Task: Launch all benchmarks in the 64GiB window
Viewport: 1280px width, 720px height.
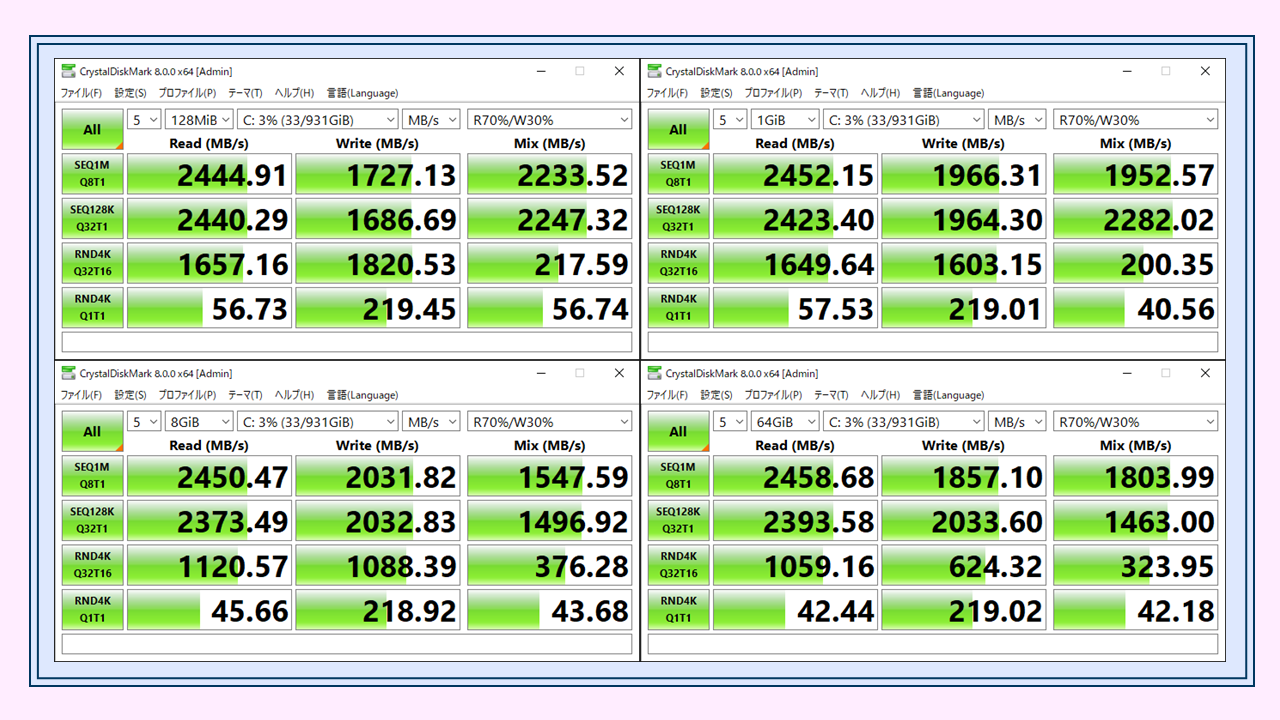Action: click(x=678, y=431)
